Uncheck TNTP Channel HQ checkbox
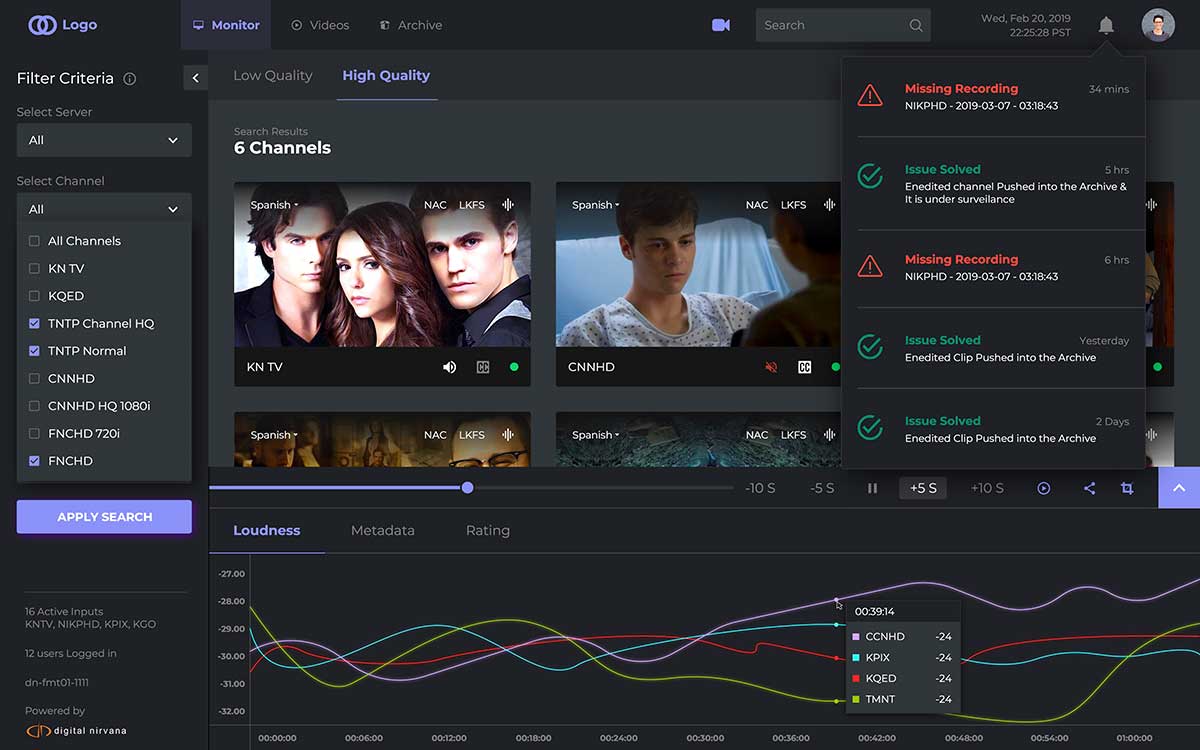The height and width of the screenshot is (750, 1200). tap(34, 323)
